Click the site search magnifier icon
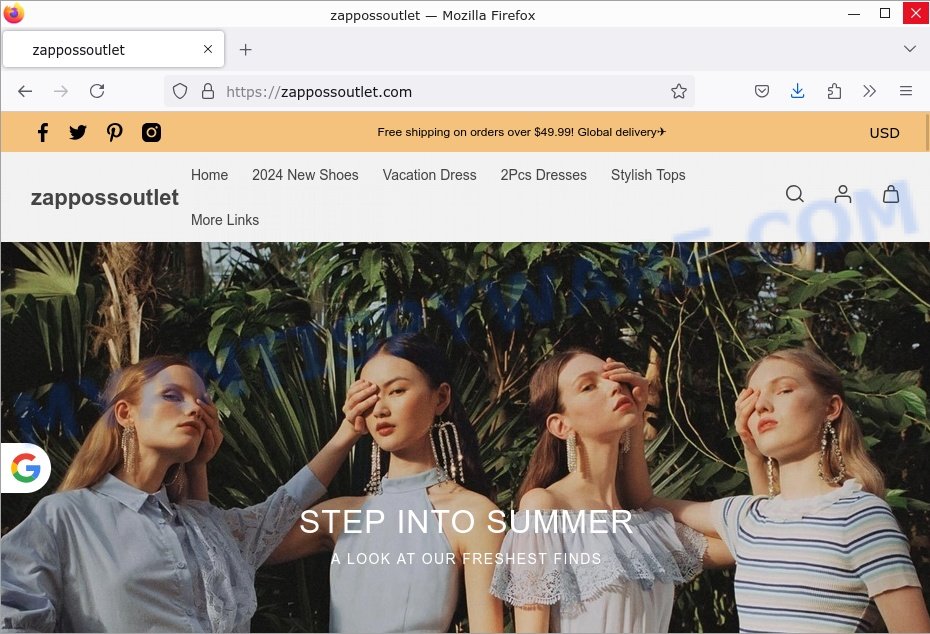This screenshot has width=930, height=634. tap(795, 194)
